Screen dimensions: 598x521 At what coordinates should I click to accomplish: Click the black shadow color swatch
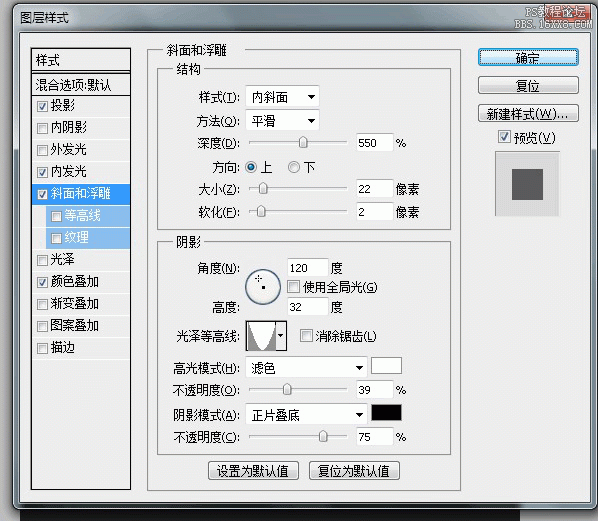386,413
